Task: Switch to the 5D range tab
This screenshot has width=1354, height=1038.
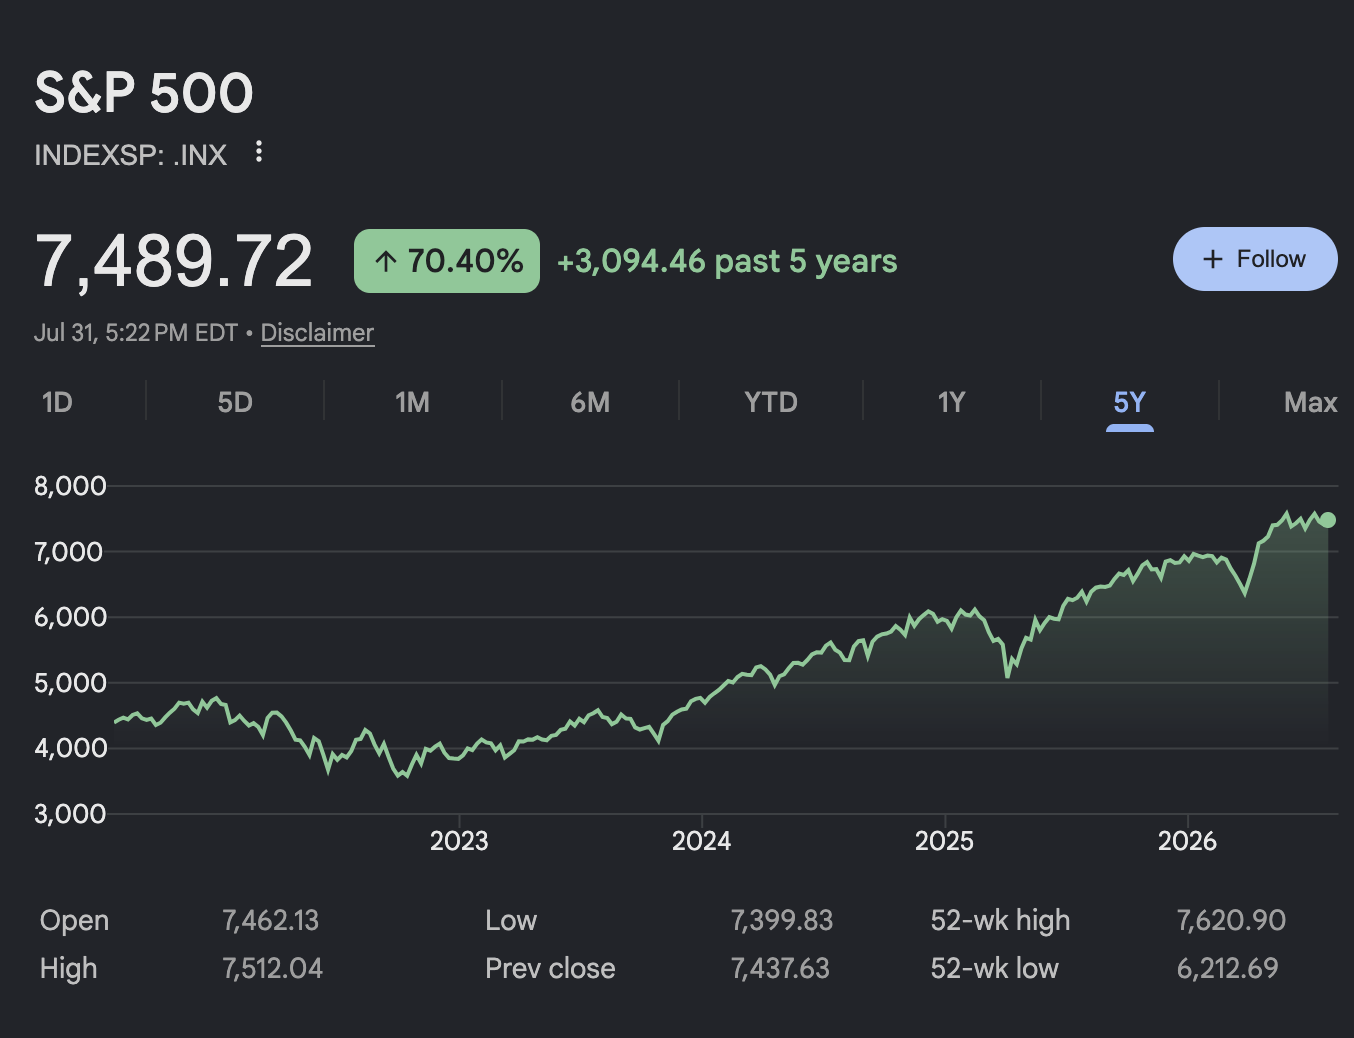Action: [x=235, y=402]
